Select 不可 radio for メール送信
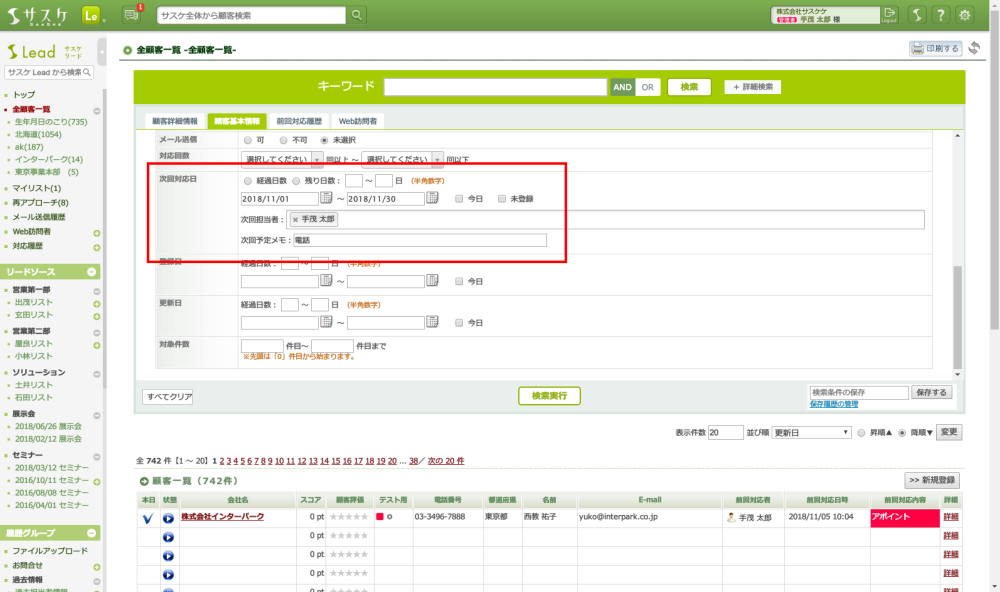 tap(284, 140)
